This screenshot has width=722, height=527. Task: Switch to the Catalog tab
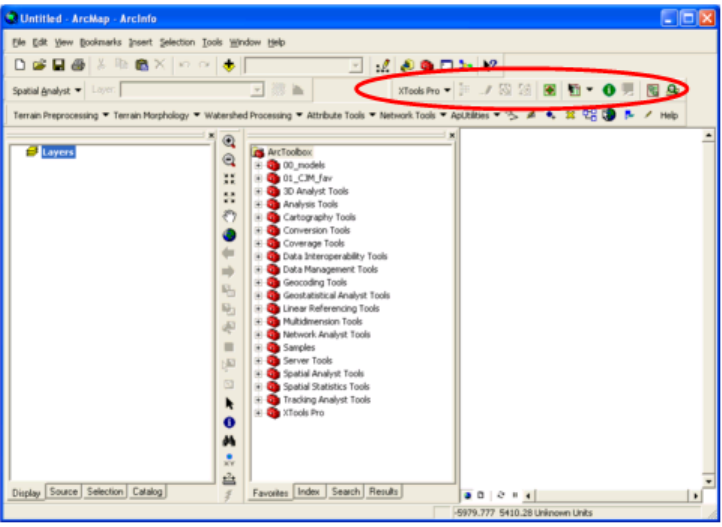[147, 491]
